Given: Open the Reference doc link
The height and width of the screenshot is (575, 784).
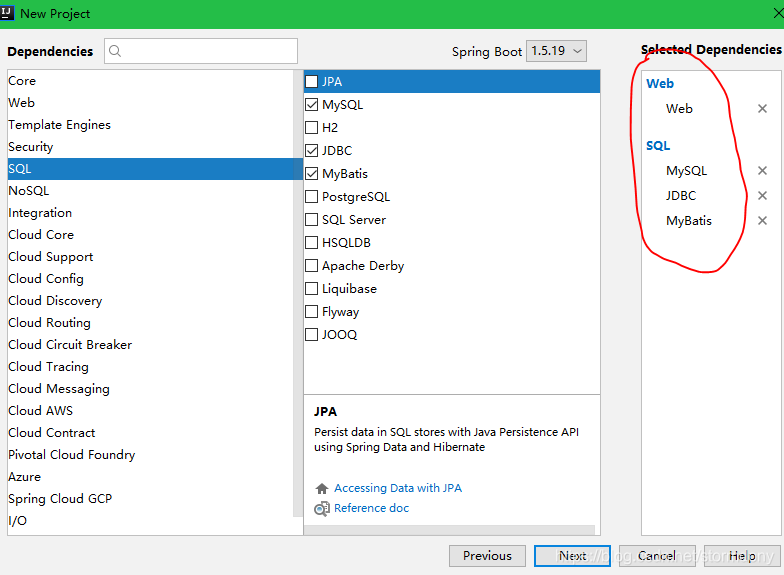Looking at the screenshot, I should pyautogui.click(x=372, y=508).
